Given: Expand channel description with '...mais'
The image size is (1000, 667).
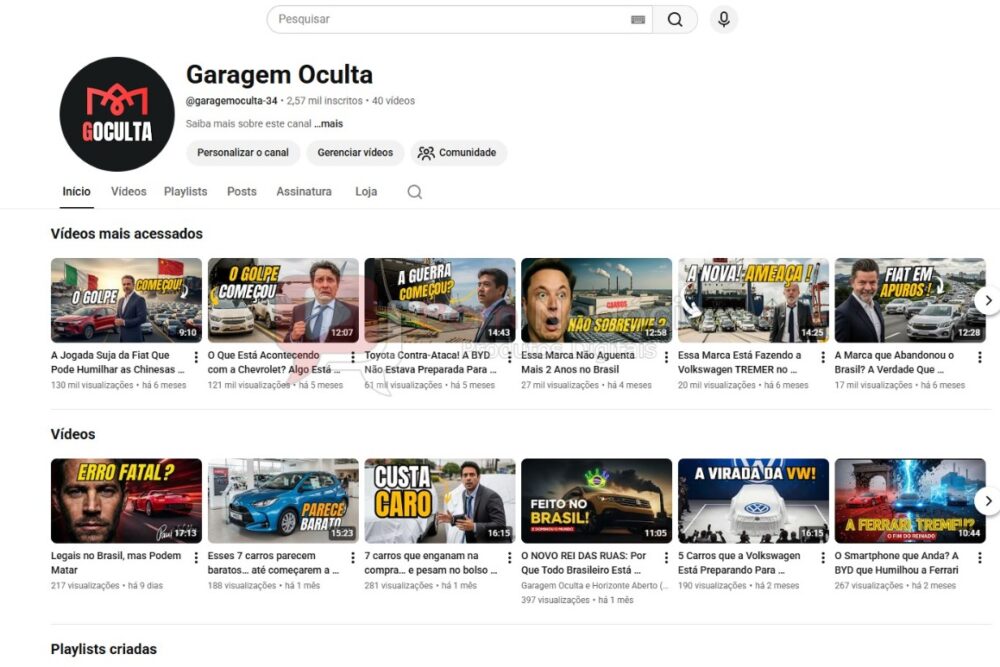Looking at the screenshot, I should [328, 124].
